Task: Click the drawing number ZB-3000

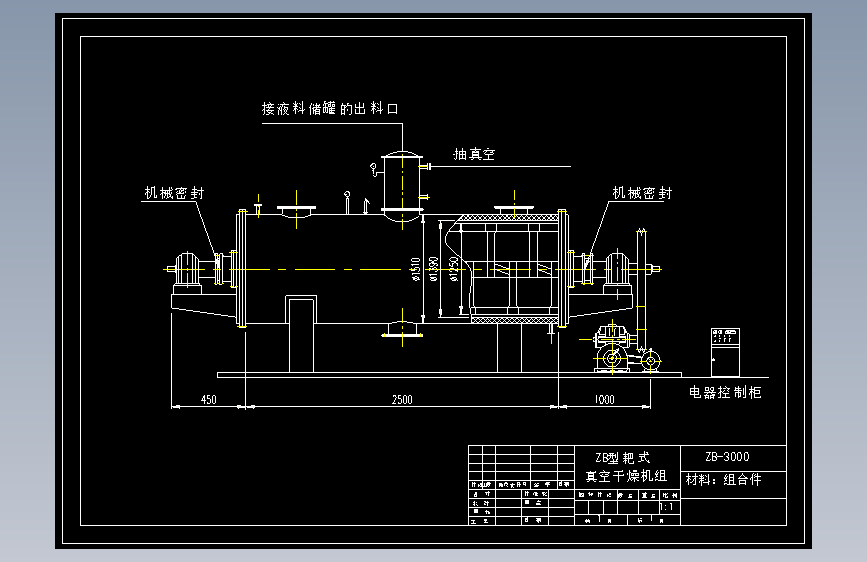Action: click(728, 457)
